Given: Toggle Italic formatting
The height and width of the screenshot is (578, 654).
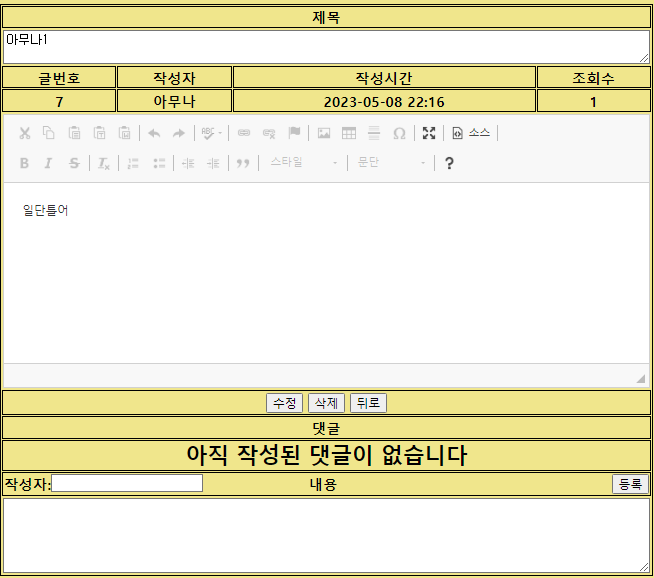Looking at the screenshot, I should click(x=49, y=163).
